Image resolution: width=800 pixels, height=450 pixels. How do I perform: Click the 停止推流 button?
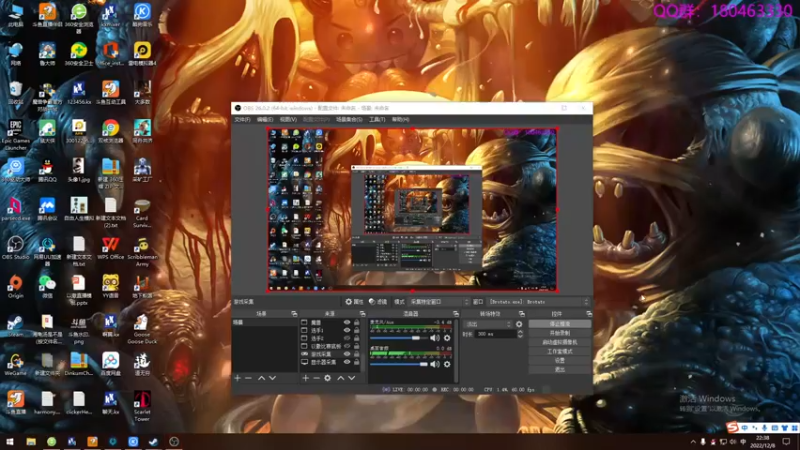pos(560,324)
